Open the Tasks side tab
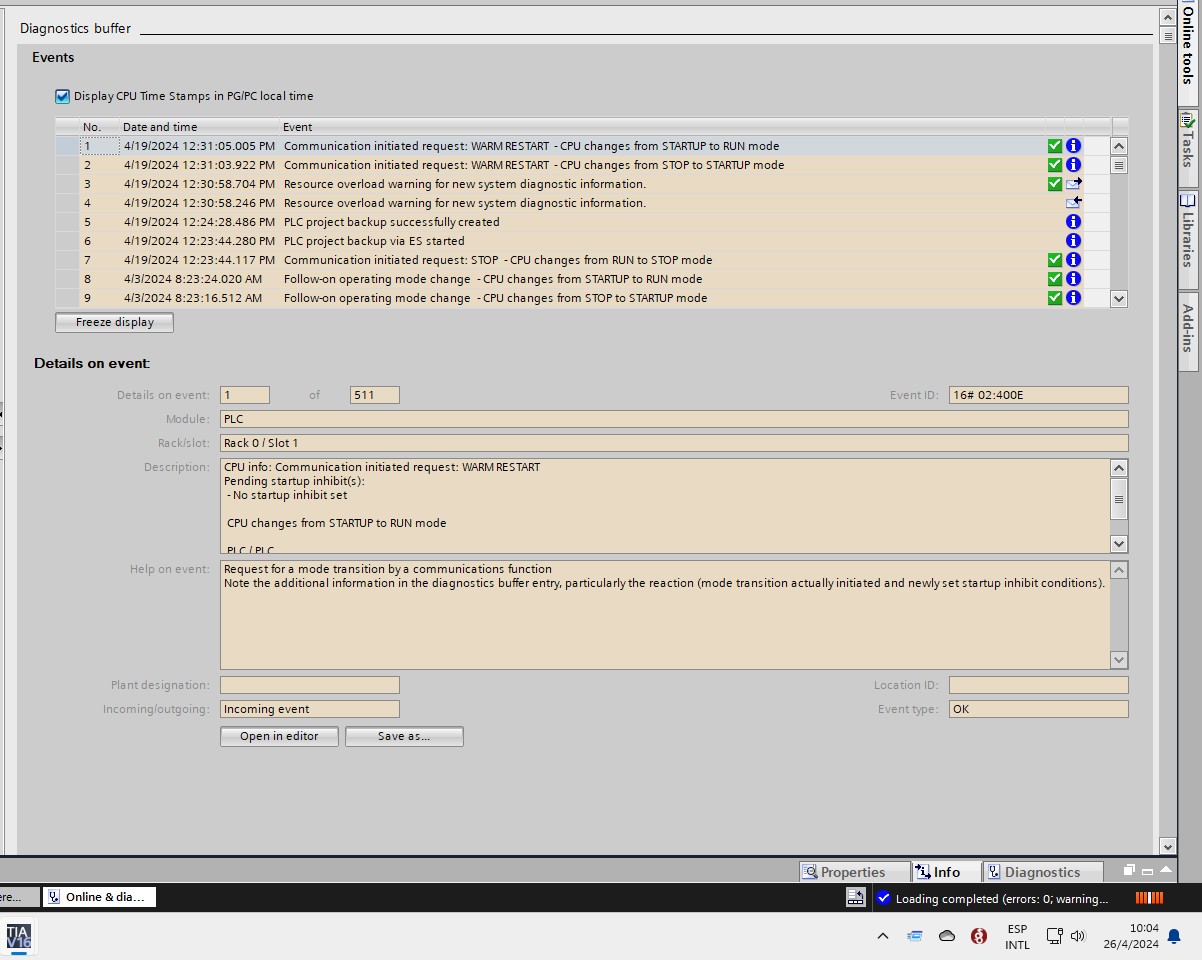1202x960 pixels. [x=1189, y=147]
